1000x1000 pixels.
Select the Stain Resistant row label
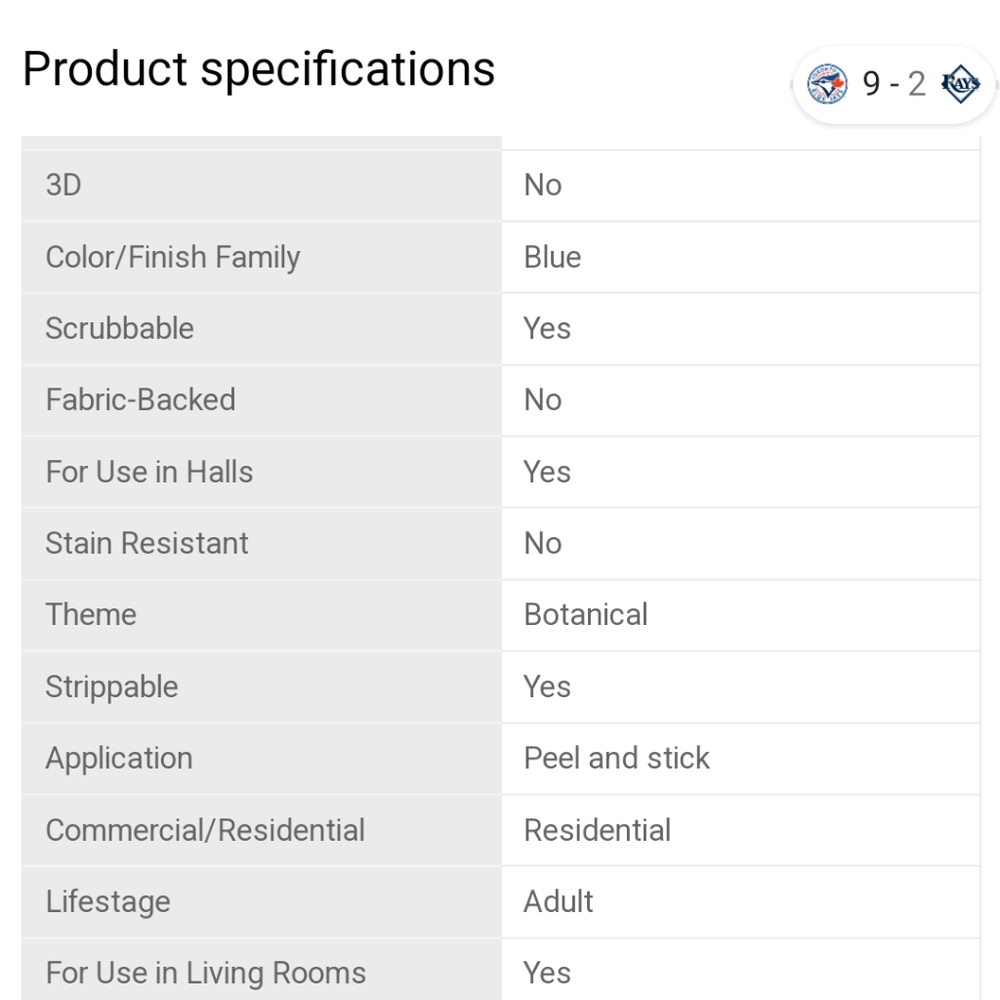tap(147, 543)
